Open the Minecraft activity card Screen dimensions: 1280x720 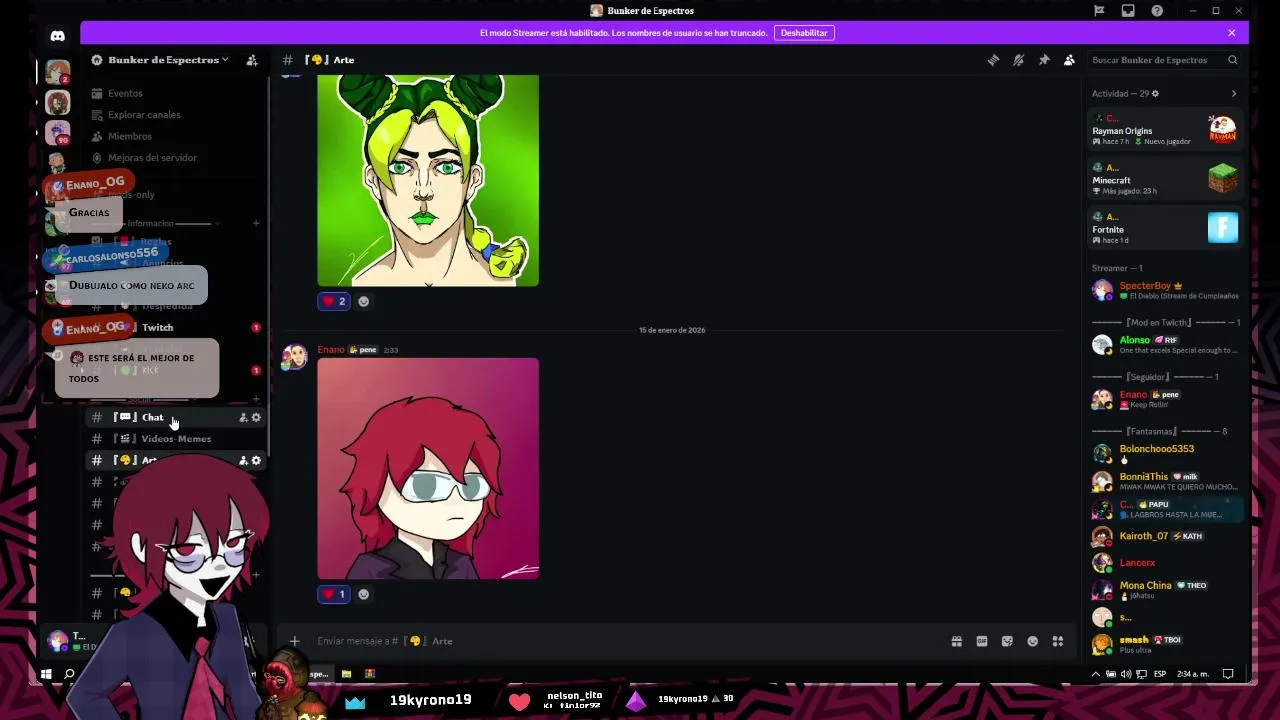click(1165, 179)
